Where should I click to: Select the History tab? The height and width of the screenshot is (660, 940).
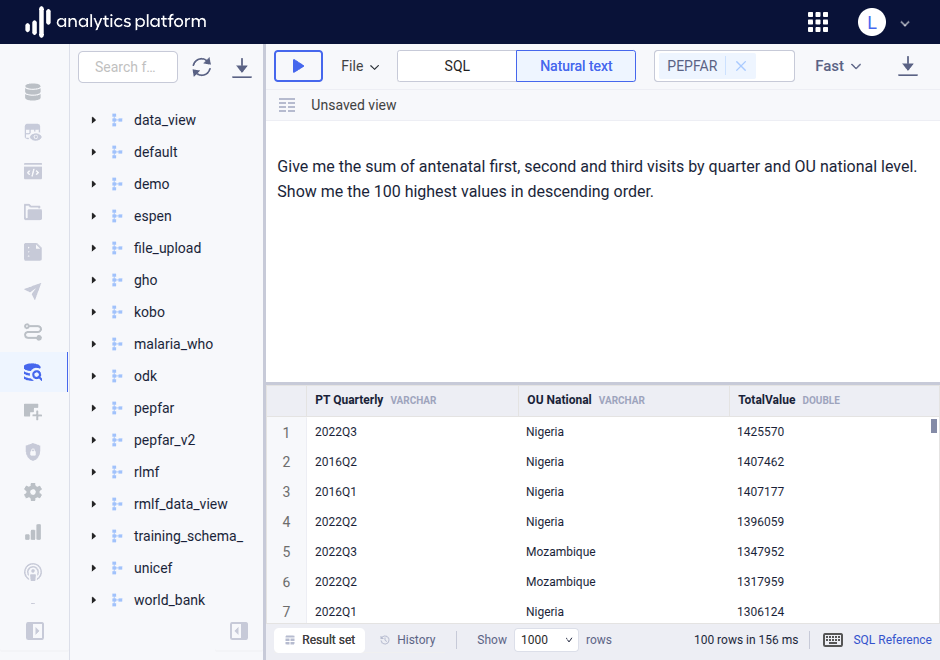[408, 640]
